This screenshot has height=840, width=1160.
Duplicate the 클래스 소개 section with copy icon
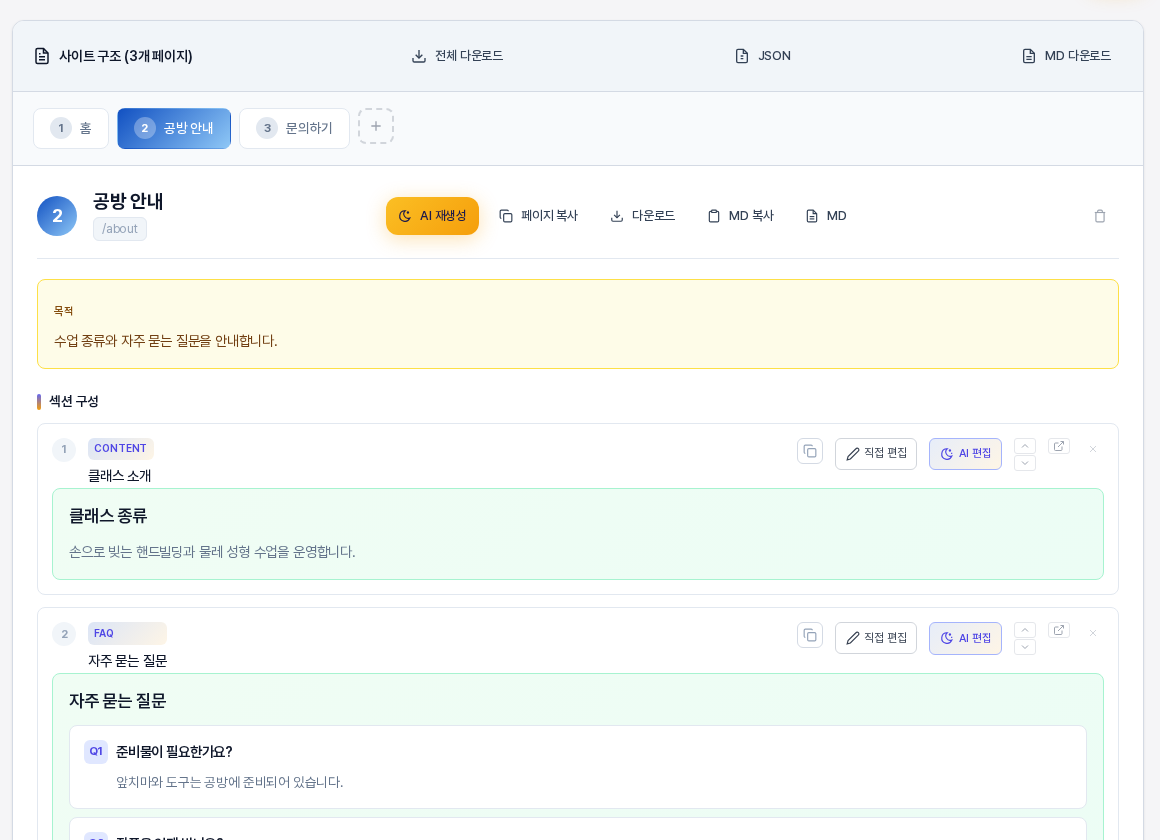click(x=810, y=451)
